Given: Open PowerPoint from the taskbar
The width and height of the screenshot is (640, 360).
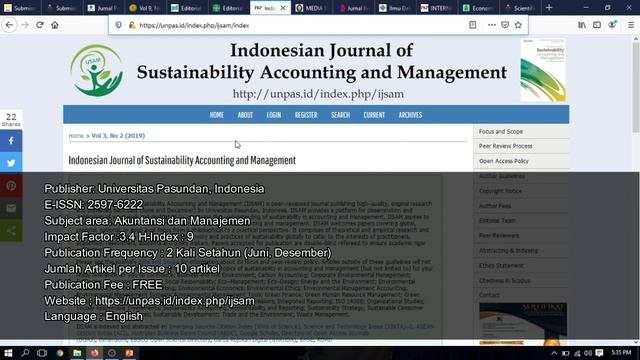Looking at the screenshot, I should (x=129, y=353).
